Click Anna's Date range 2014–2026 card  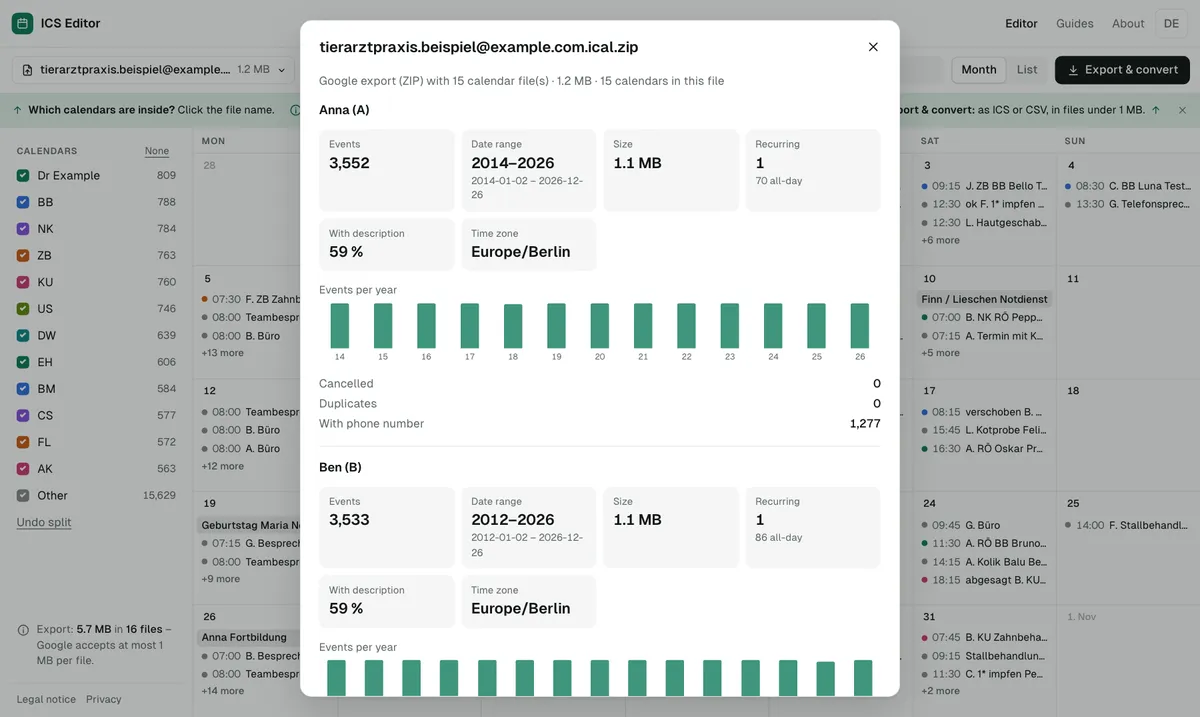pos(529,170)
